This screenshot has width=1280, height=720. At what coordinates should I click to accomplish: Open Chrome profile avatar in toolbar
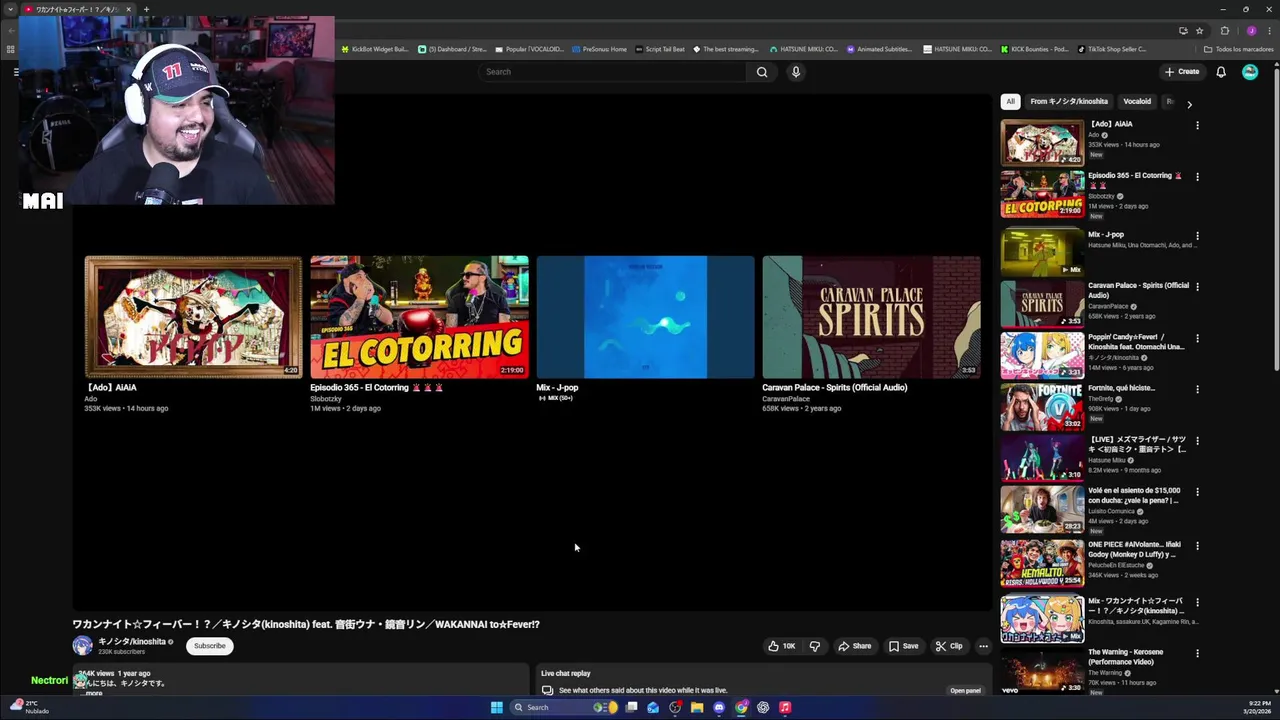1251,30
